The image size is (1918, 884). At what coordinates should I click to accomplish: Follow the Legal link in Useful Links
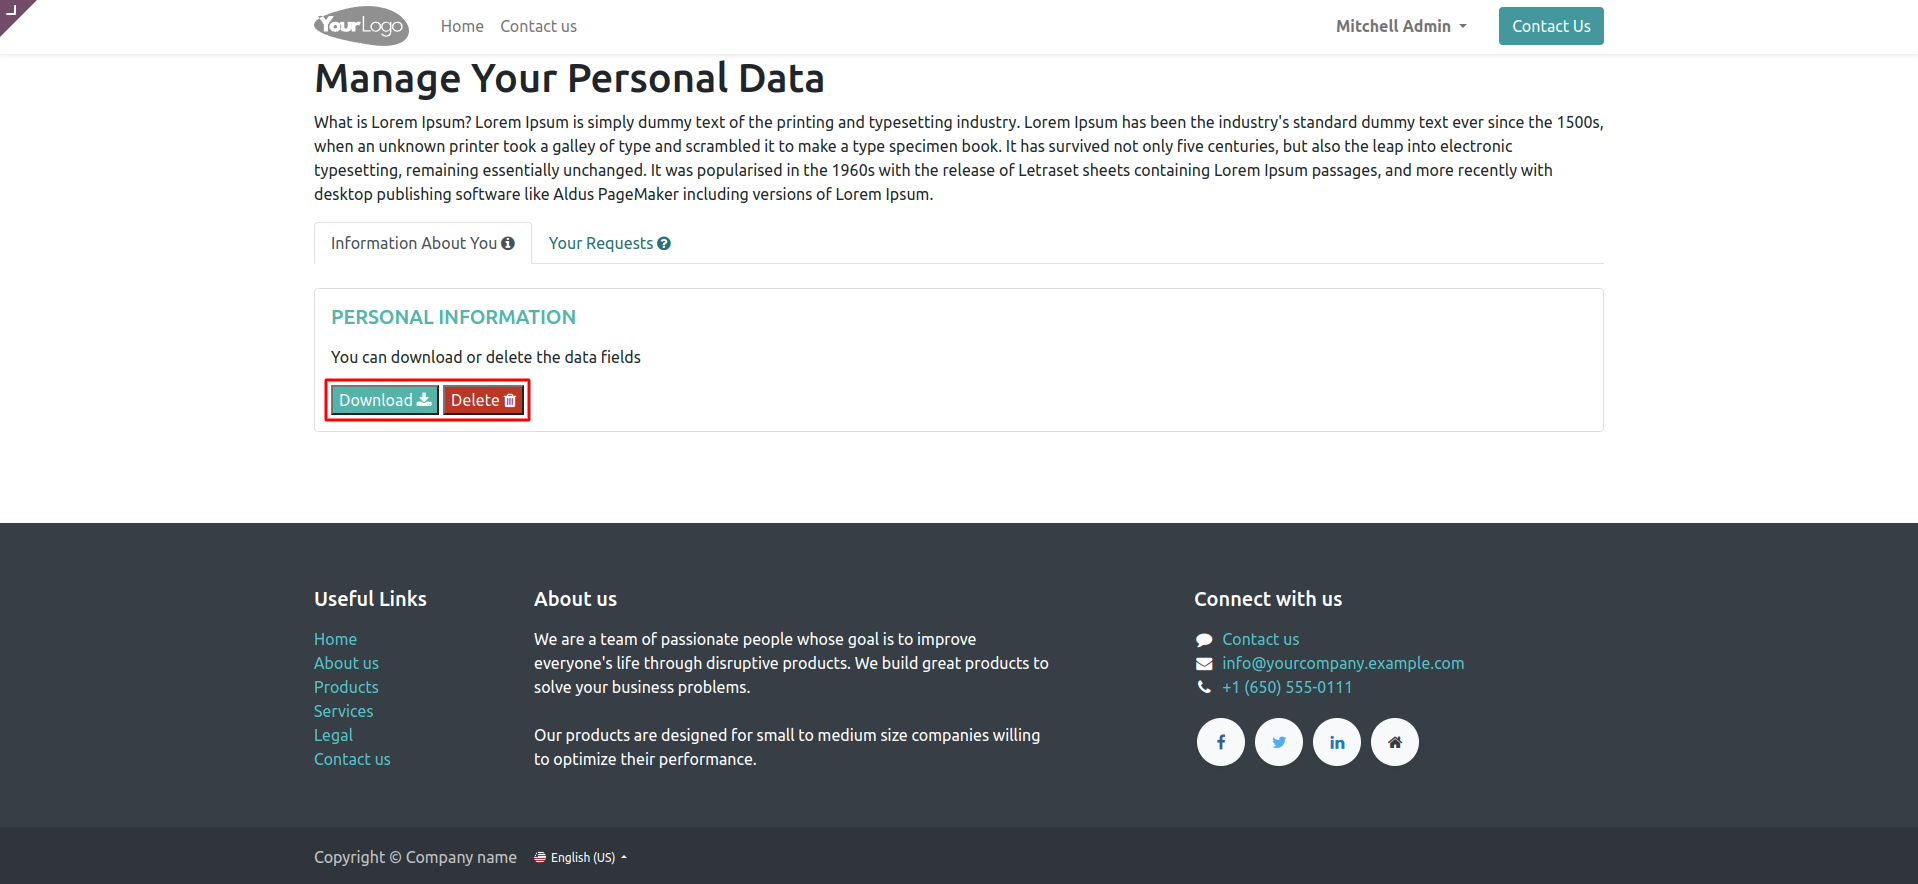click(x=333, y=735)
